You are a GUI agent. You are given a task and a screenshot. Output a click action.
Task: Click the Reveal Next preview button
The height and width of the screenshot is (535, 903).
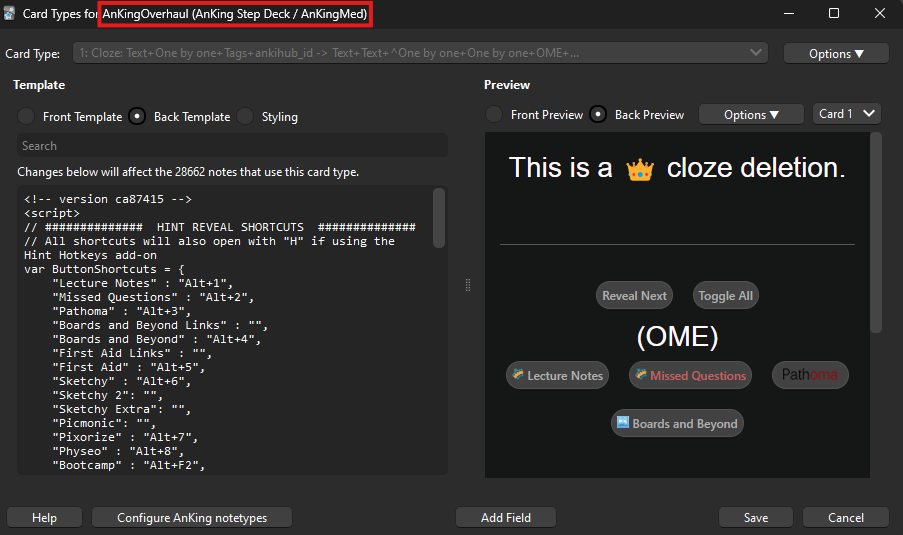point(634,295)
